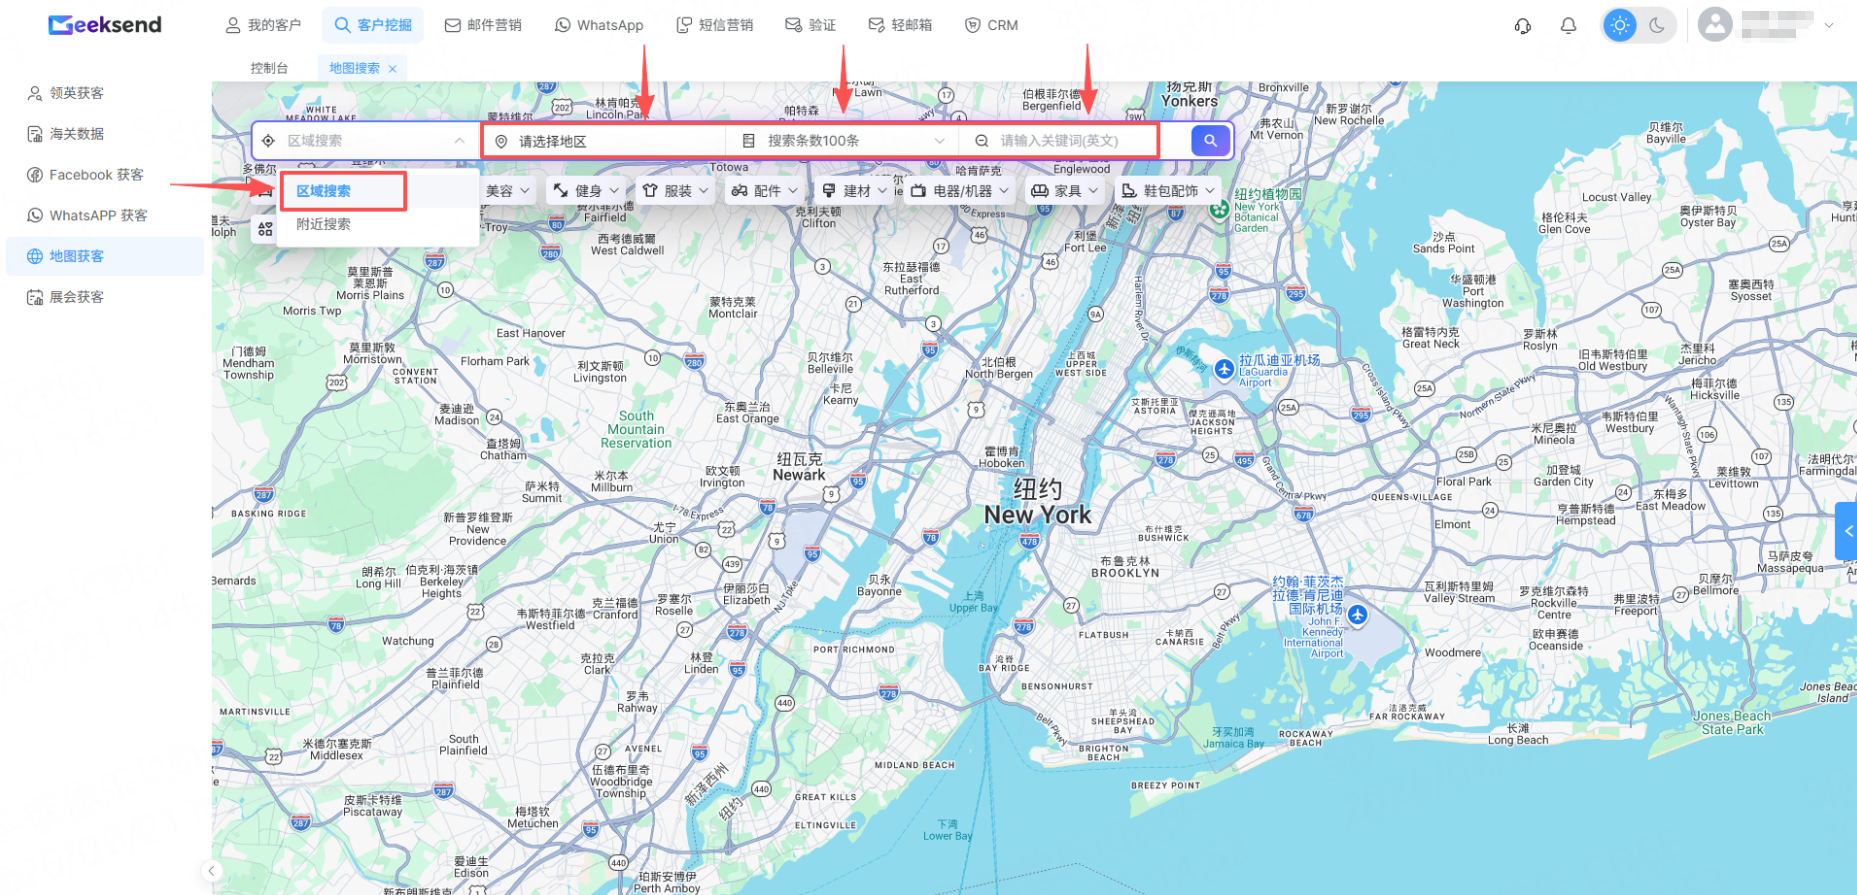Expand the 电器/机器 category dropdown

click(960, 190)
